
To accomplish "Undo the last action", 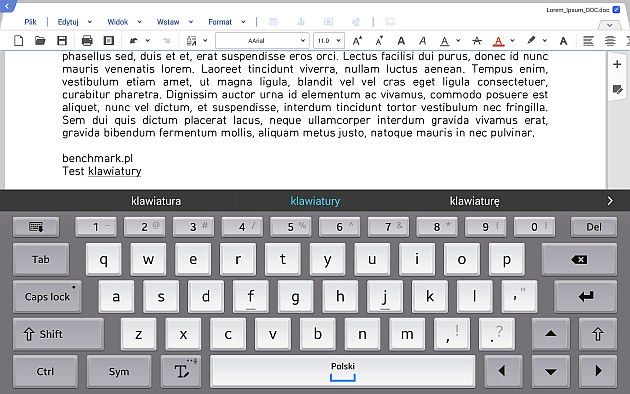I will pos(133,41).
